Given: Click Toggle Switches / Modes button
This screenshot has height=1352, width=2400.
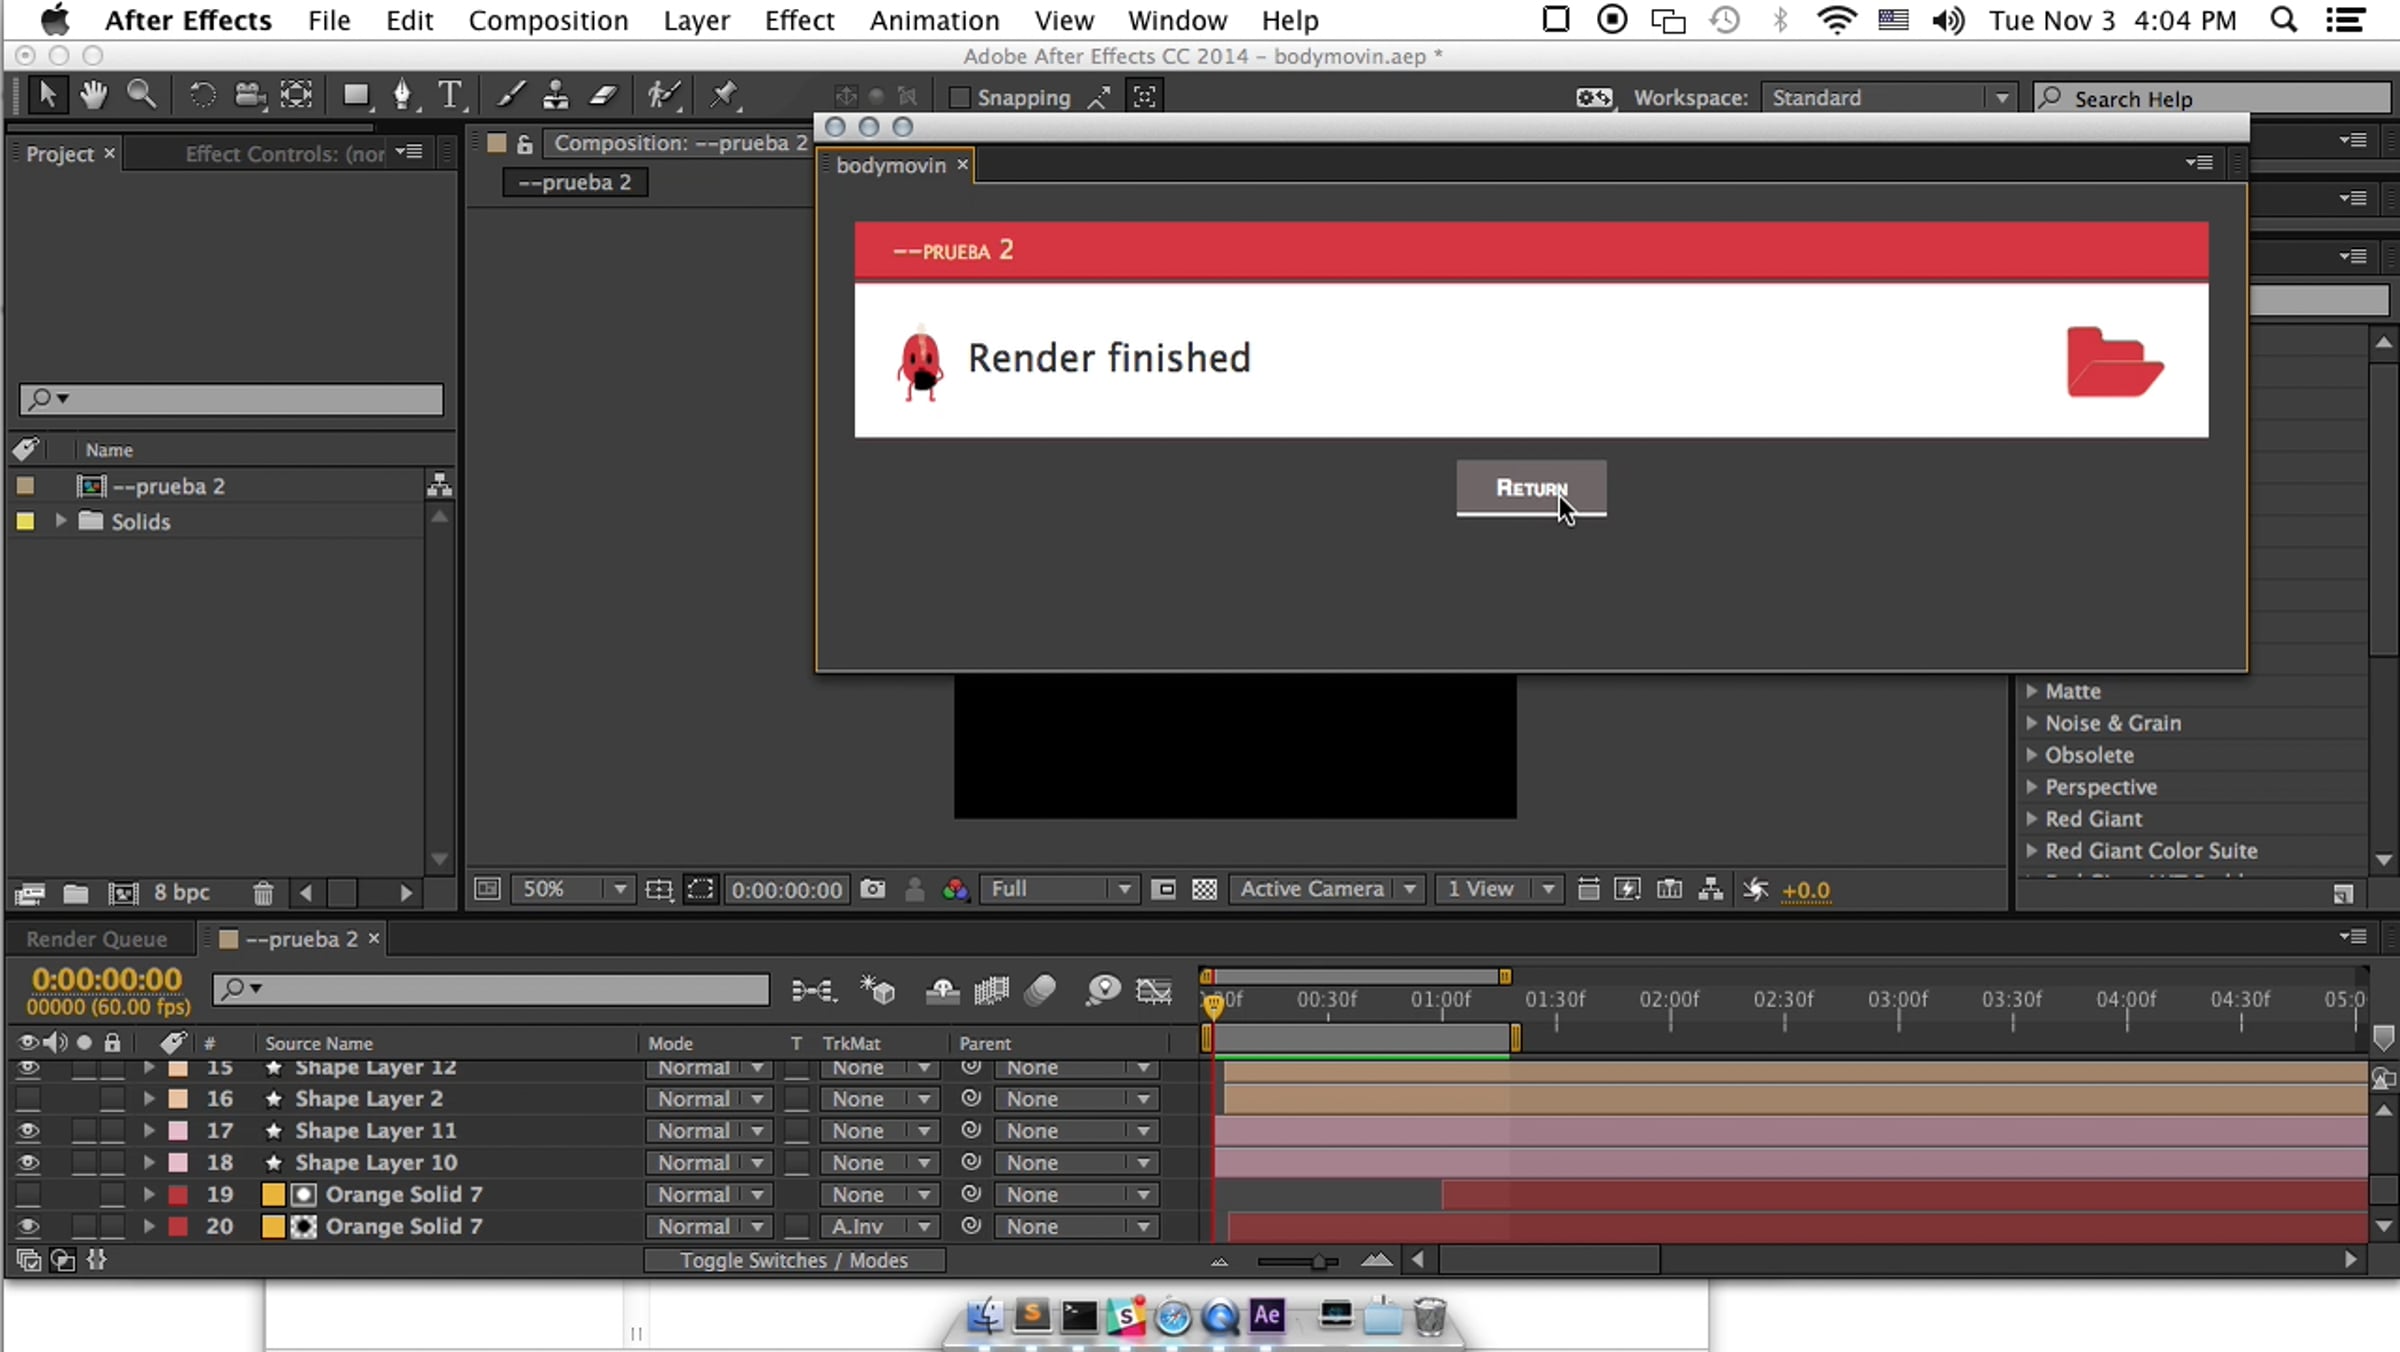Looking at the screenshot, I should (794, 1260).
